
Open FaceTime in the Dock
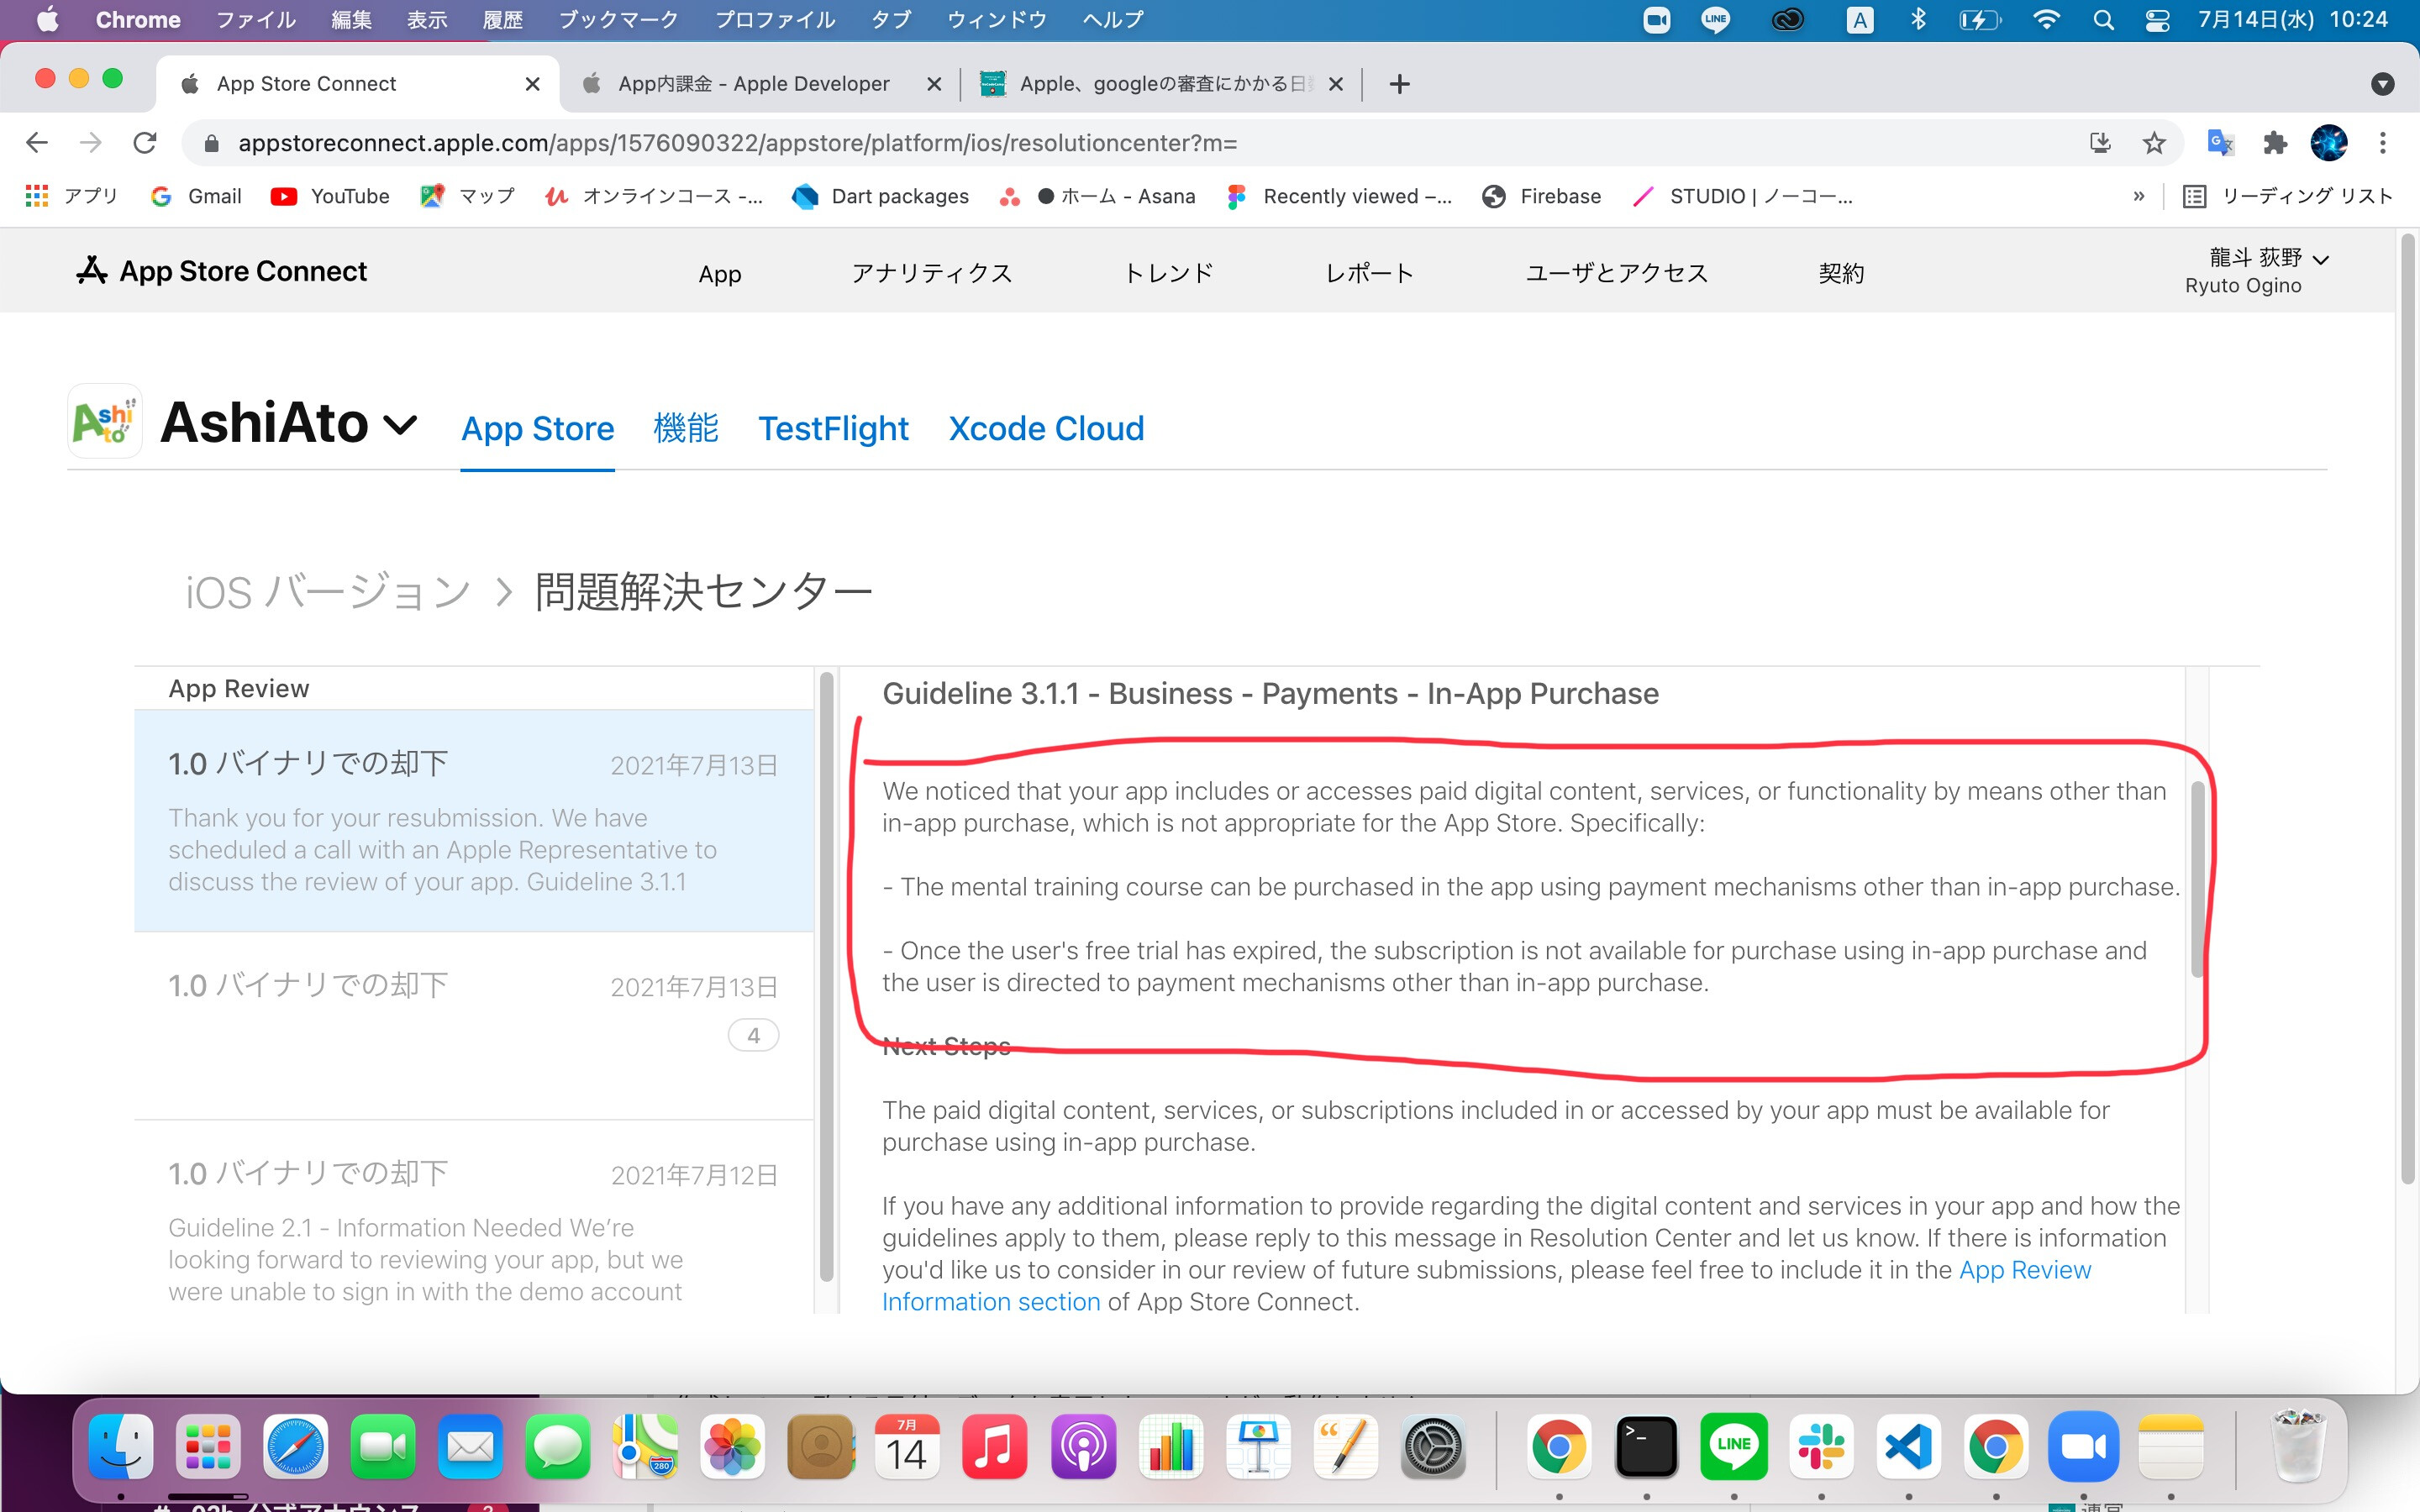[383, 1446]
